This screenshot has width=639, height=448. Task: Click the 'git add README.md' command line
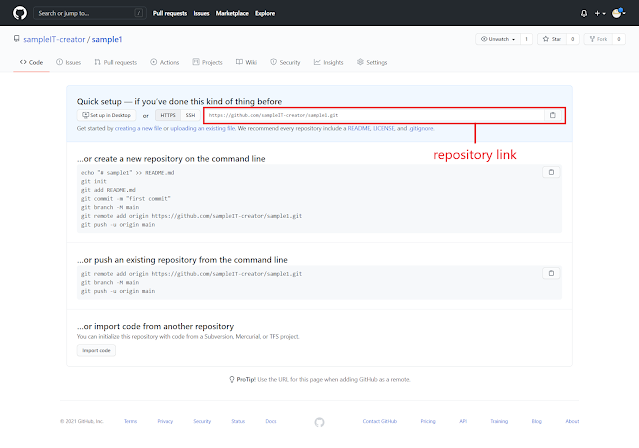108,190
